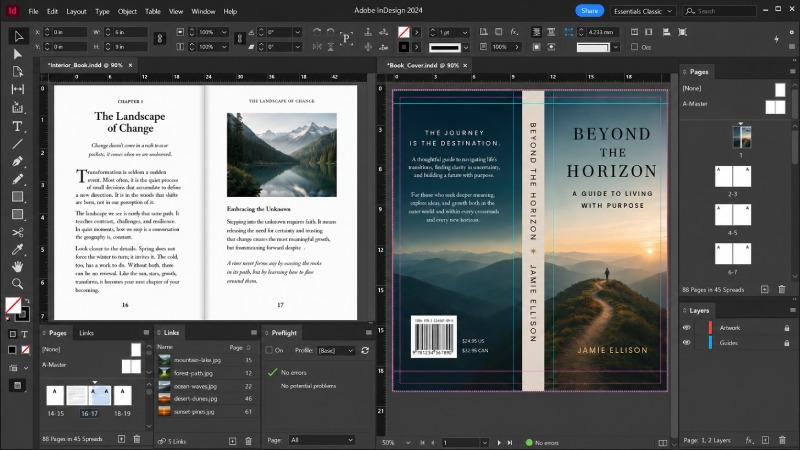Select the A-Master row in right Pages panel
This screenshot has width=800, height=450.
pyautogui.click(x=734, y=105)
